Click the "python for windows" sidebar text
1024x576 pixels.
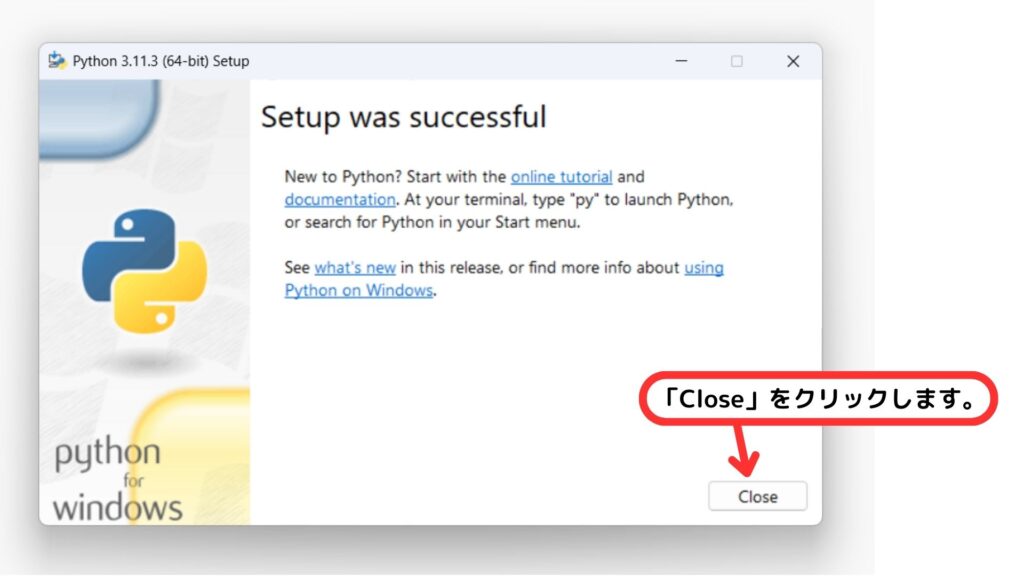click(117, 480)
